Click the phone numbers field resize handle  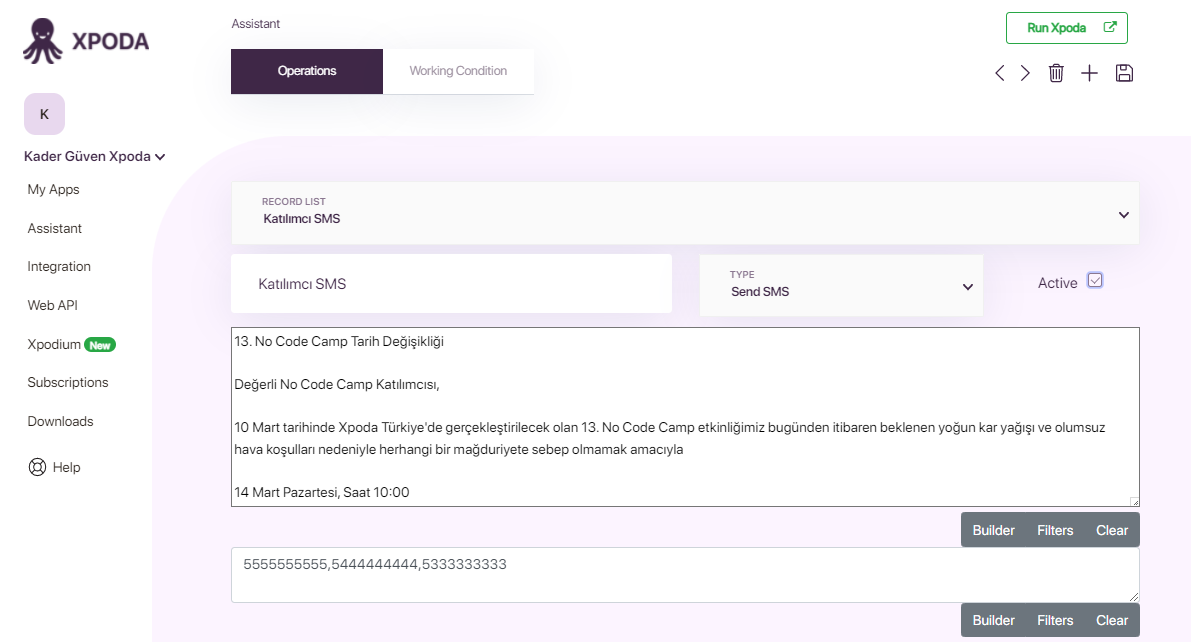tap(1134, 597)
